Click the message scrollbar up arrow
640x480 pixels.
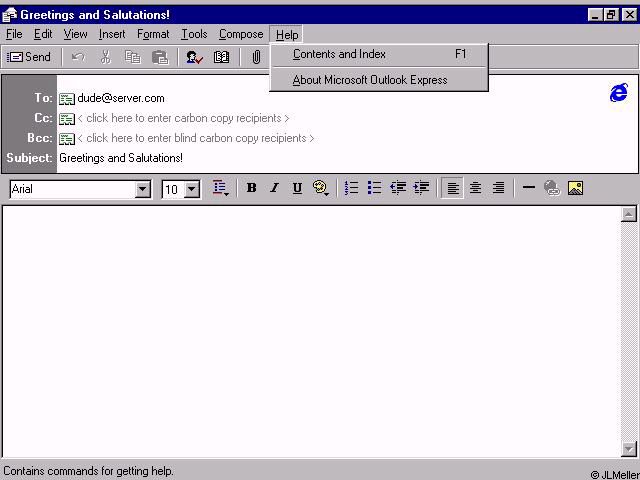point(629,214)
